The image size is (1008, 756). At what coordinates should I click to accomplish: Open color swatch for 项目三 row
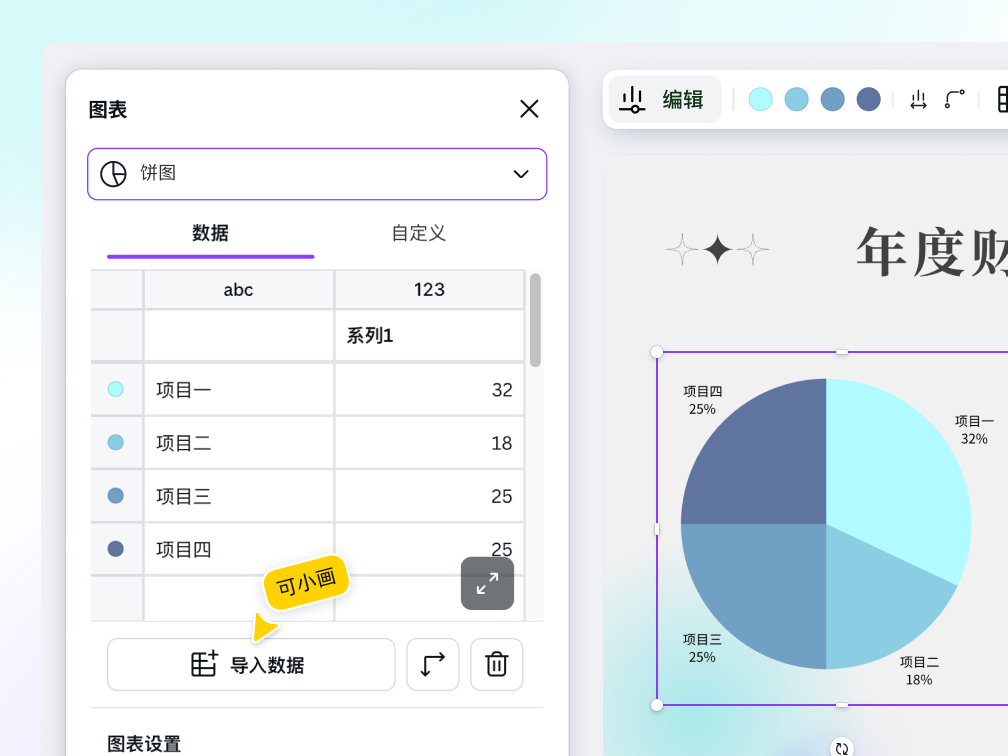(x=116, y=496)
